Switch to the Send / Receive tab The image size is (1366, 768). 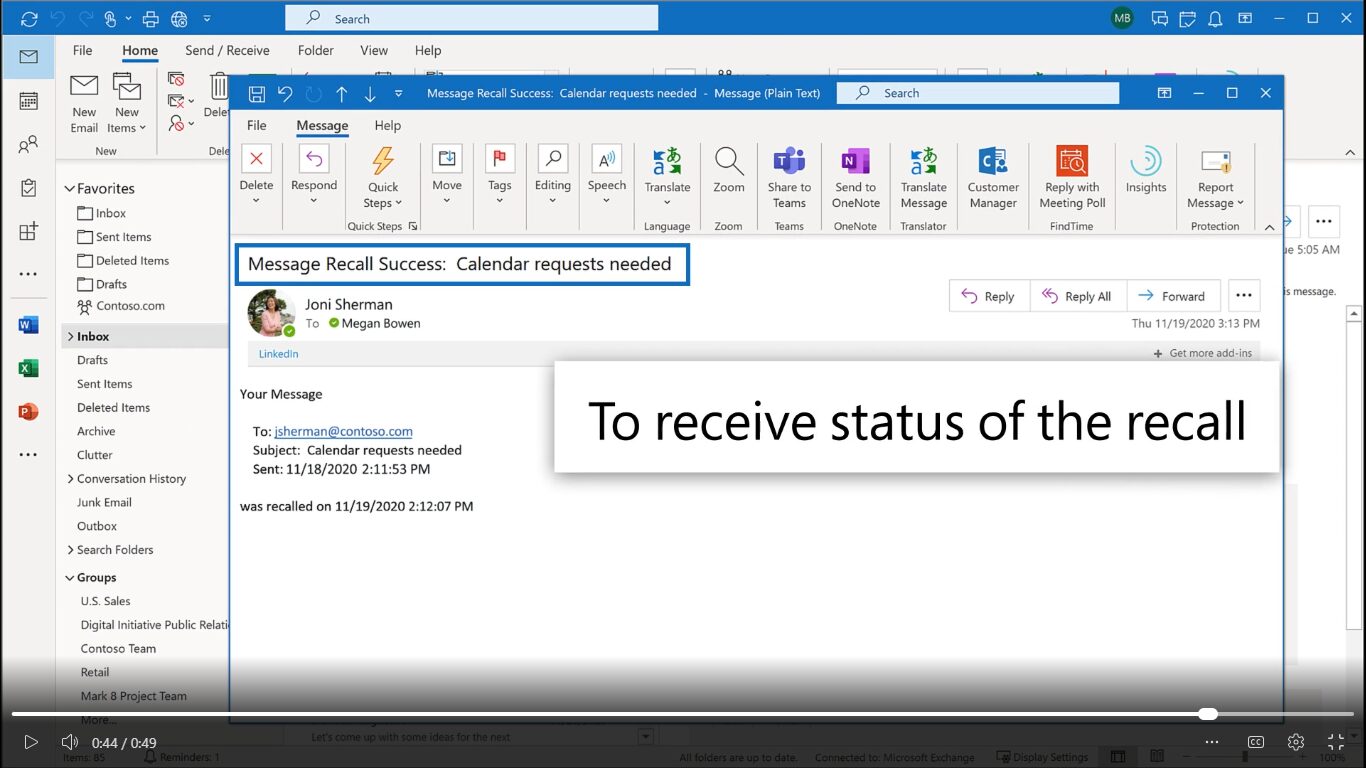[x=227, y=50]
